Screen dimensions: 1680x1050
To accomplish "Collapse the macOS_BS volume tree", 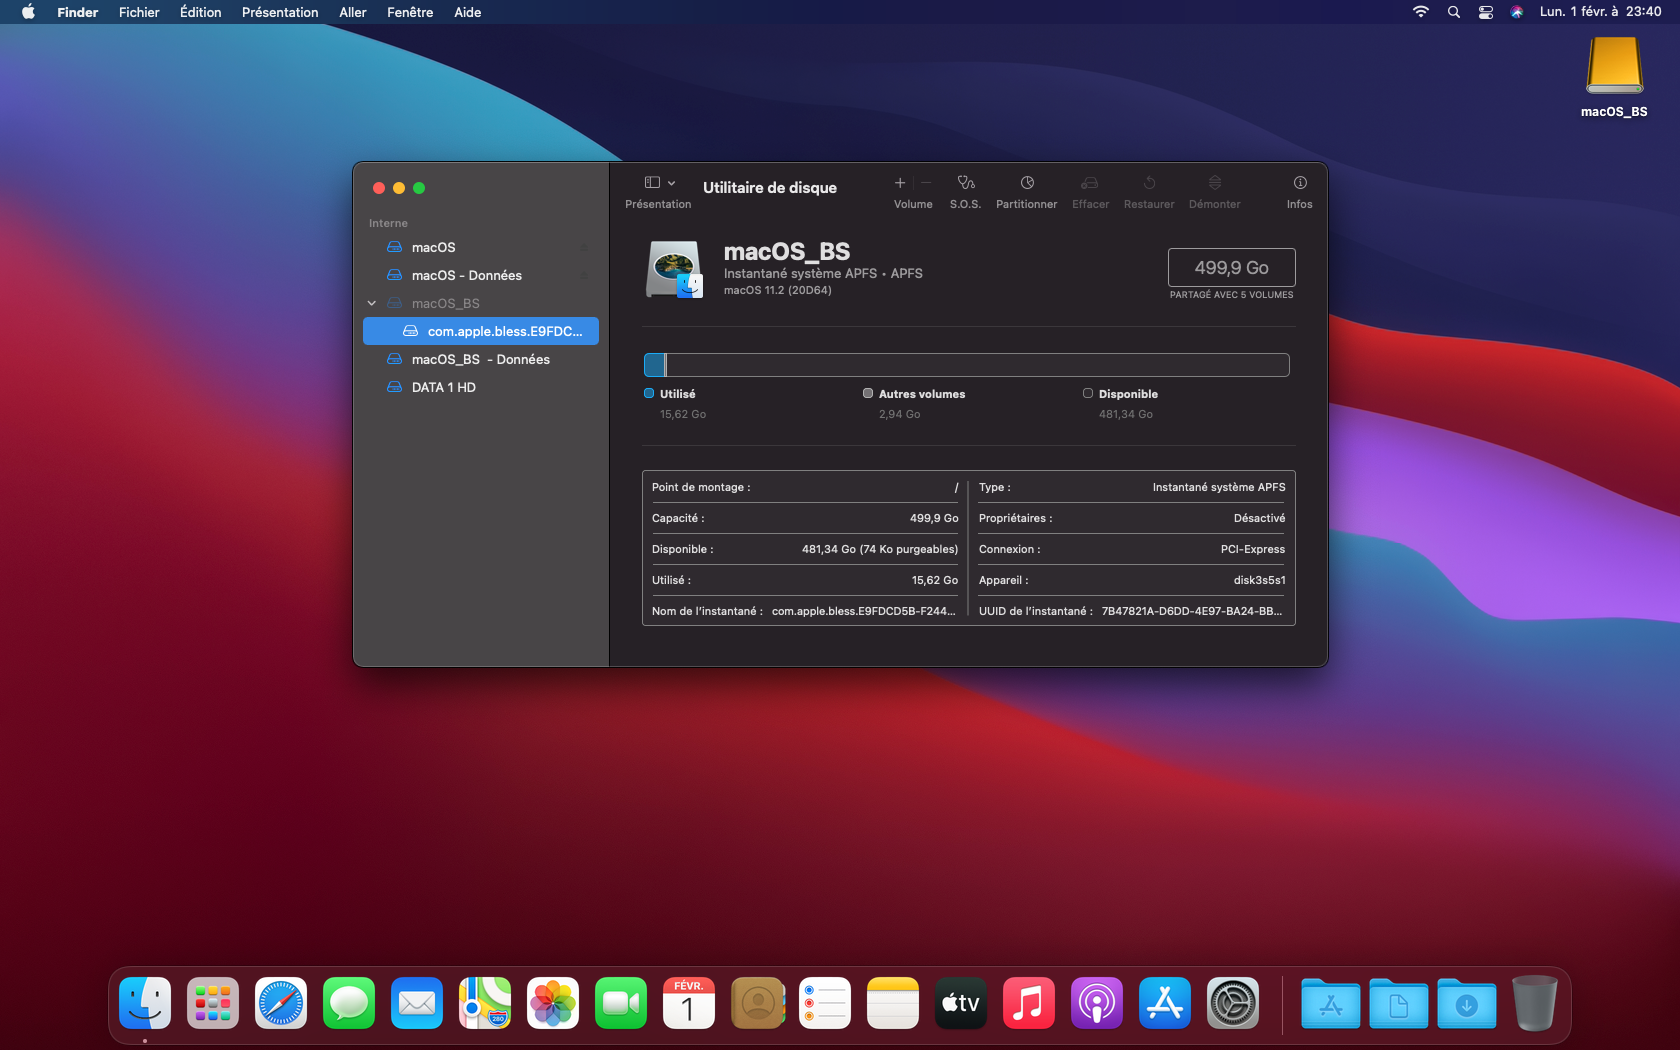I will click(372, 303).
